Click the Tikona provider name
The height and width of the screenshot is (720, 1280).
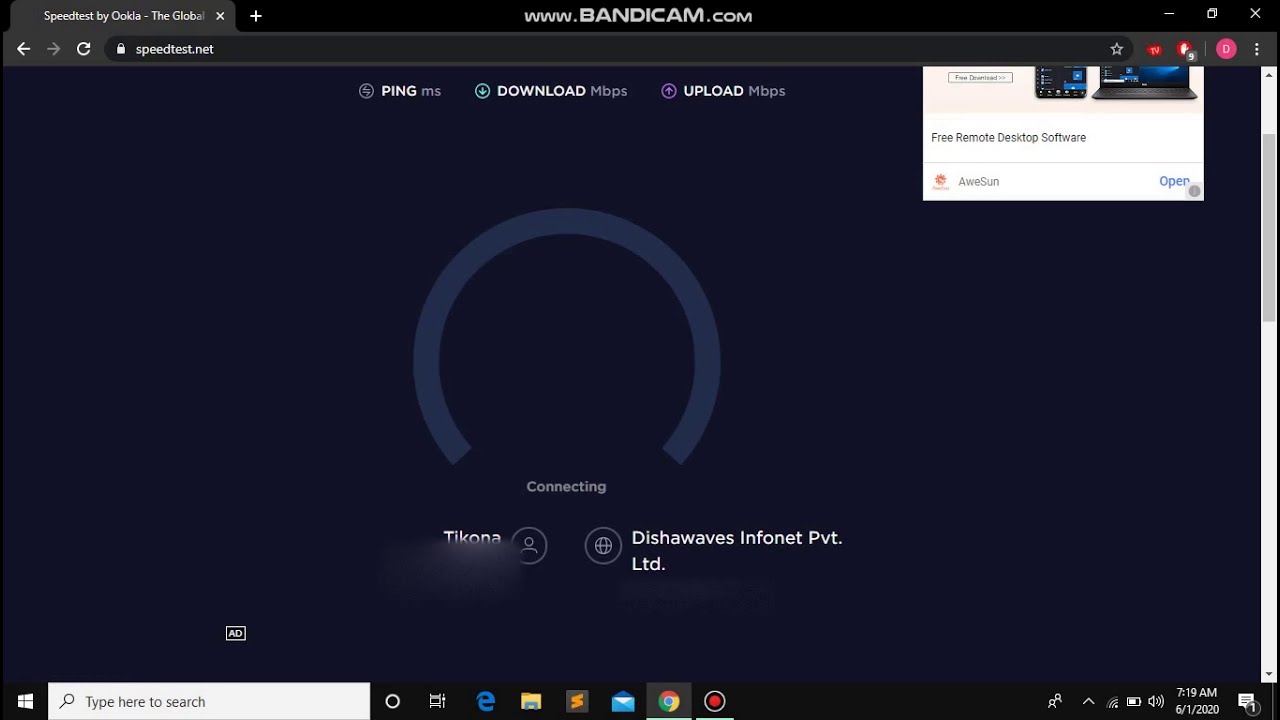(472, 538)
